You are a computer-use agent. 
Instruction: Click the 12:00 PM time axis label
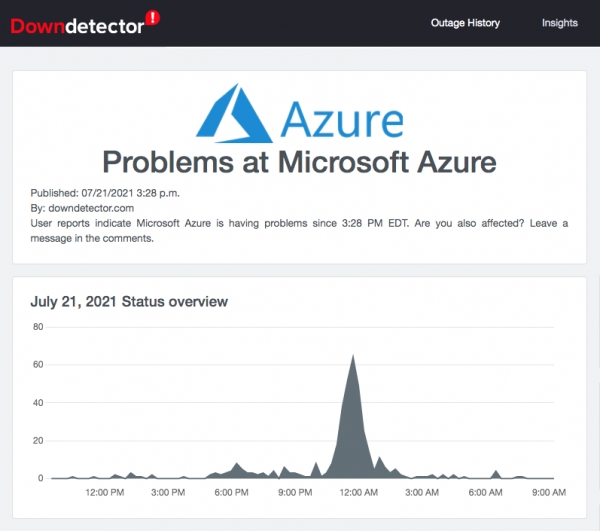tap(105, 493)
